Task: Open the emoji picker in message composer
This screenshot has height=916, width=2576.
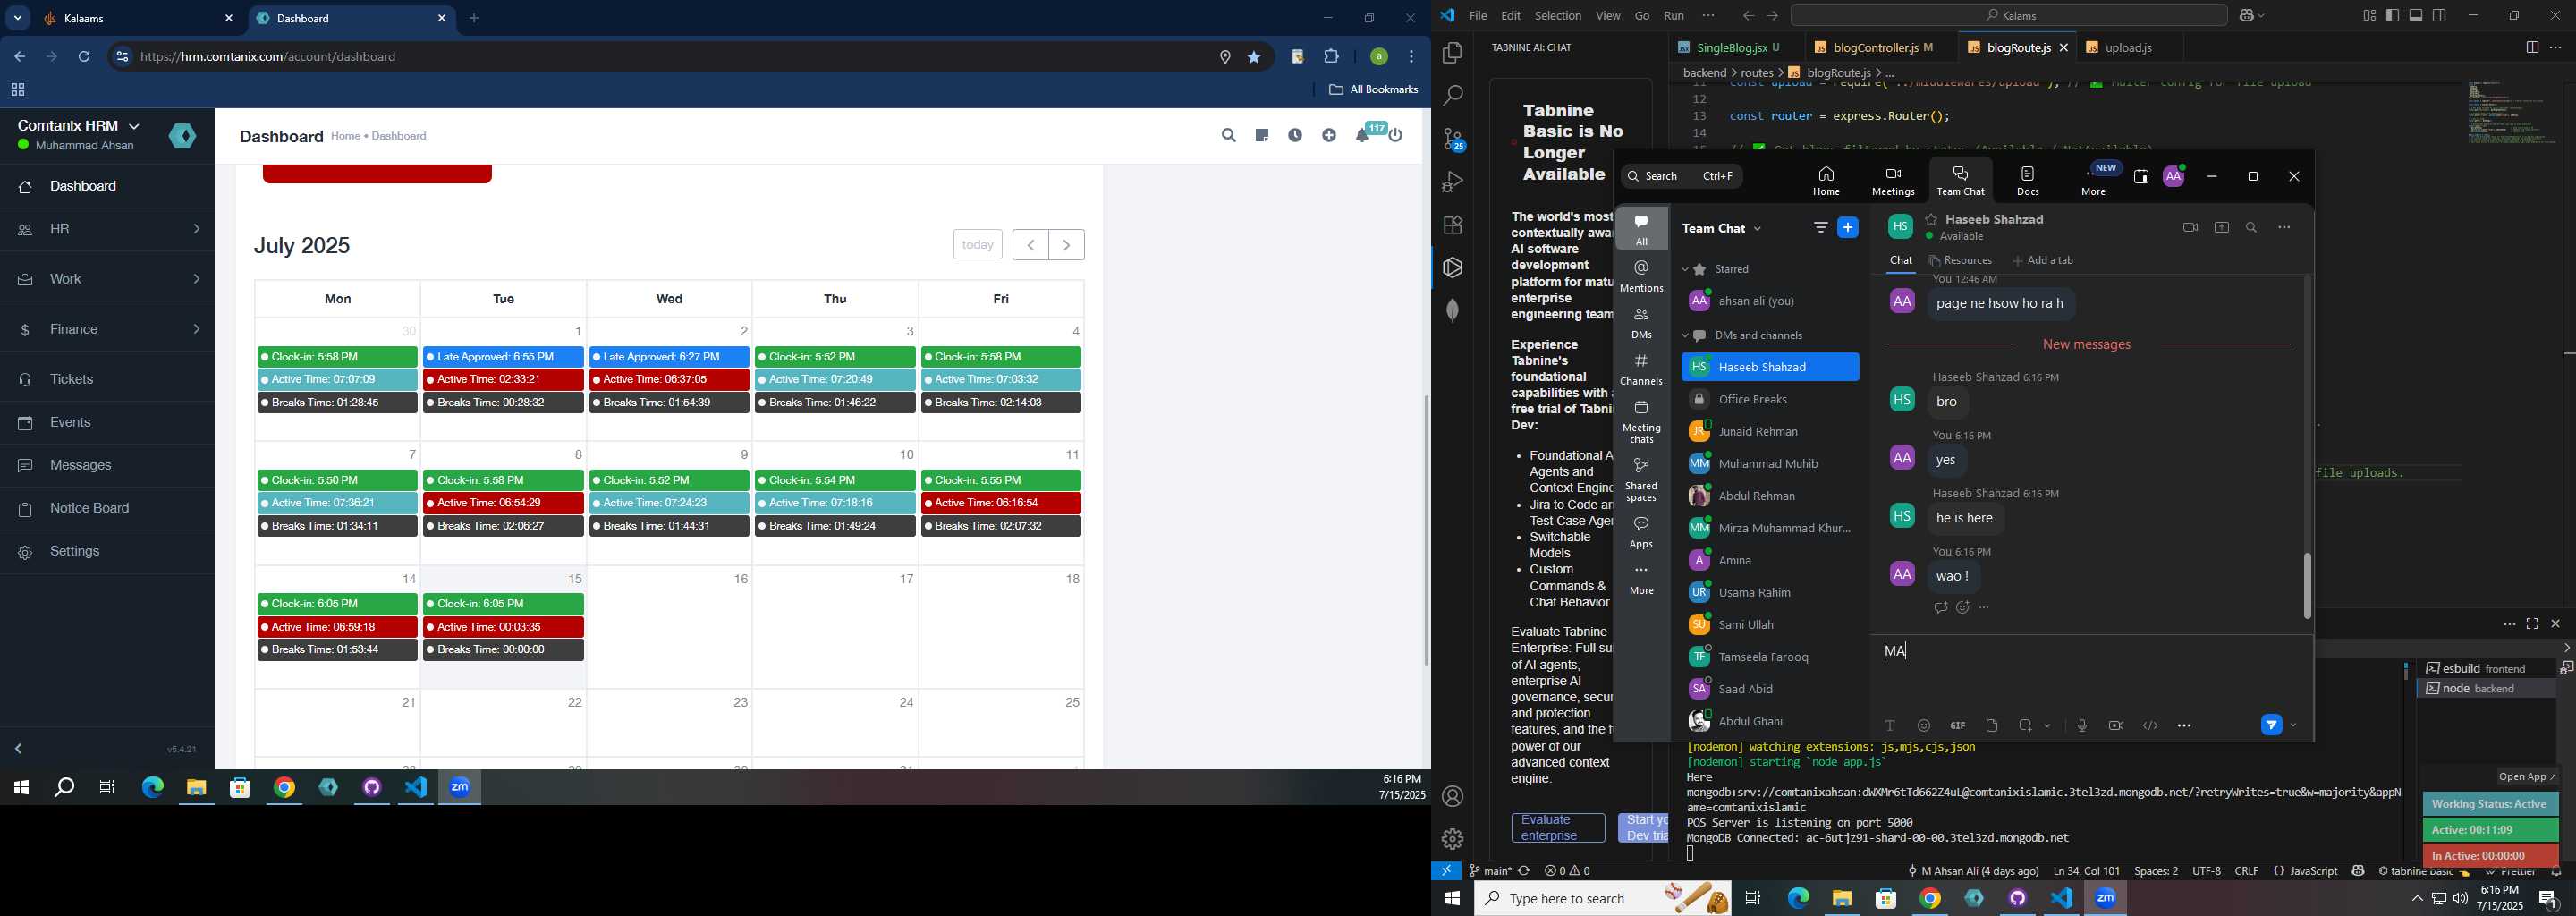Action: point(1924,726)
